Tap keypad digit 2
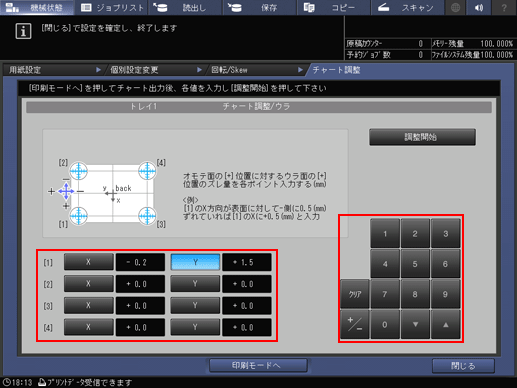The height and width of the screenshot is (388, 517). coord(415,234)
